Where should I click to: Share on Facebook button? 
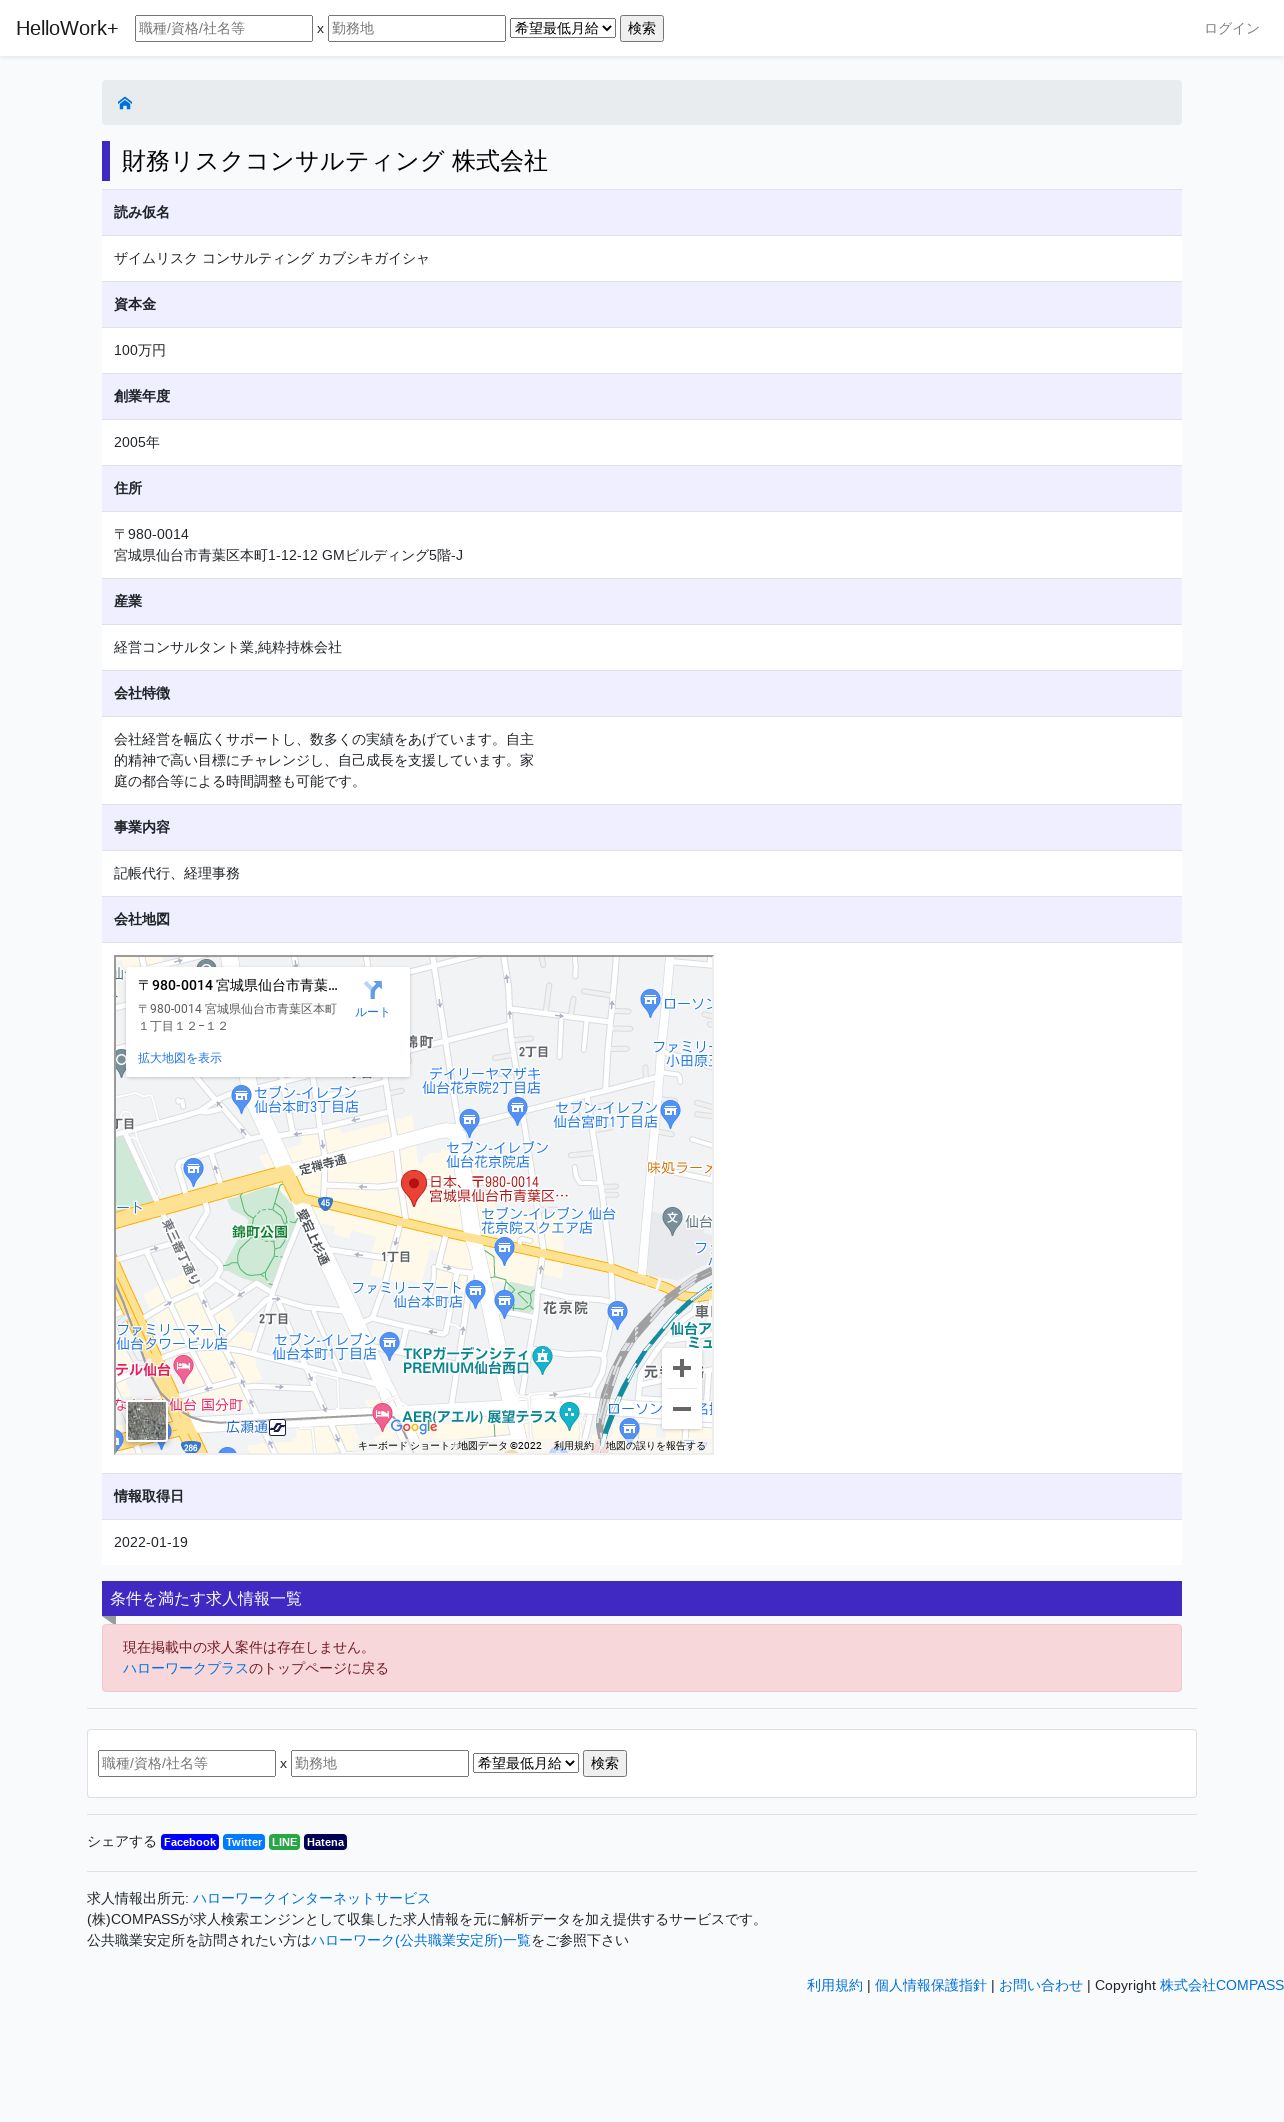(x=190, y=1842)
